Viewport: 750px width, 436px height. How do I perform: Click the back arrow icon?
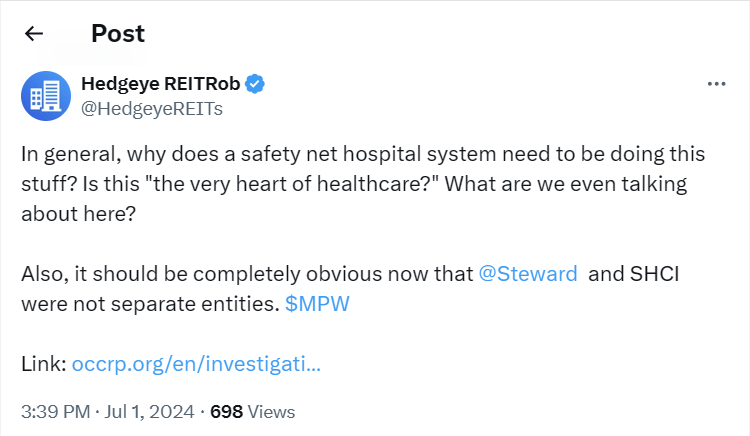click(34, 33)
